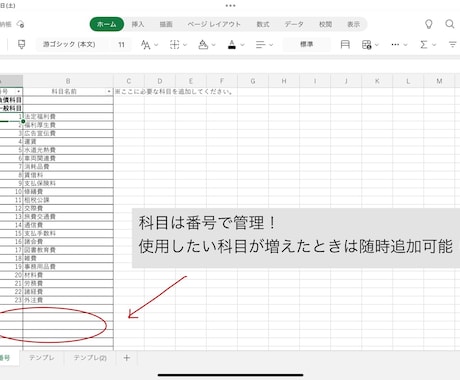
Task: Tap the fill color bucket icon
Action: [x=203, y=45]
